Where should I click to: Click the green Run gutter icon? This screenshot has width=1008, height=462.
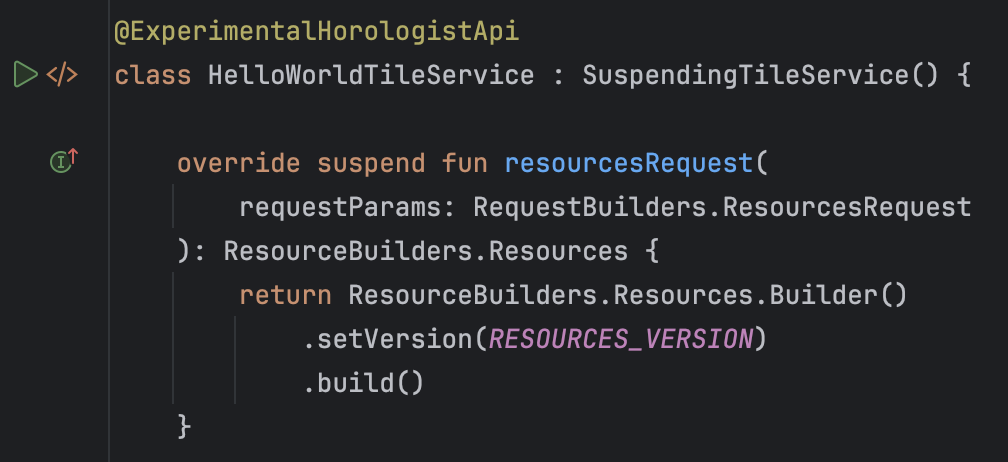[25, 74]
